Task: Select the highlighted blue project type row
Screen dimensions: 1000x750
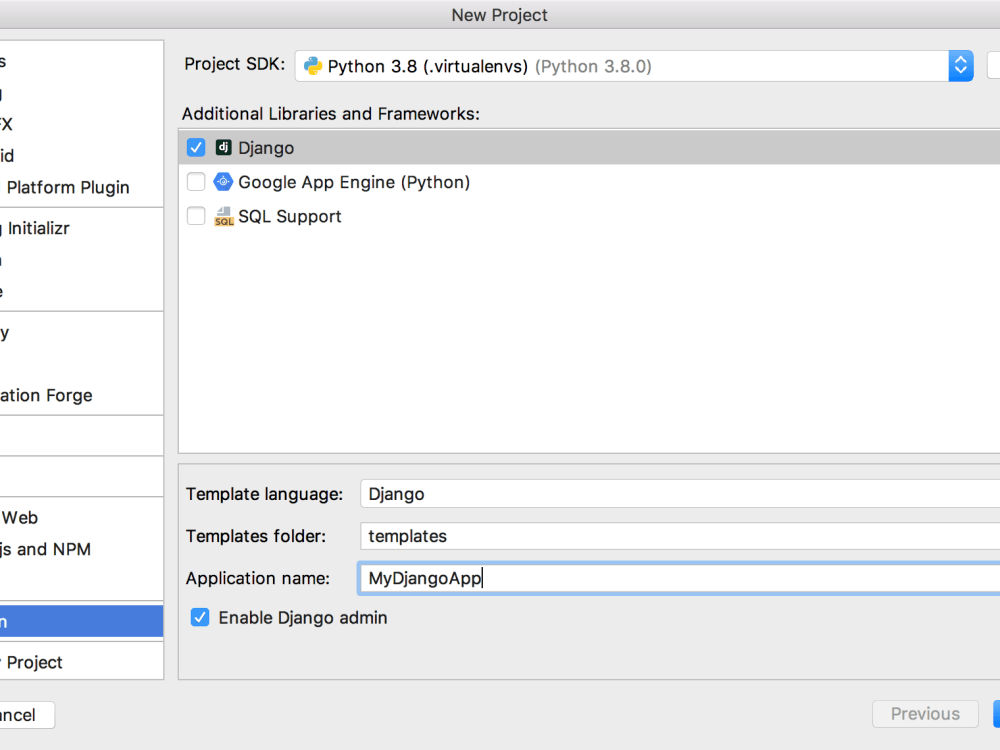Action: click(x=82, y=621)
